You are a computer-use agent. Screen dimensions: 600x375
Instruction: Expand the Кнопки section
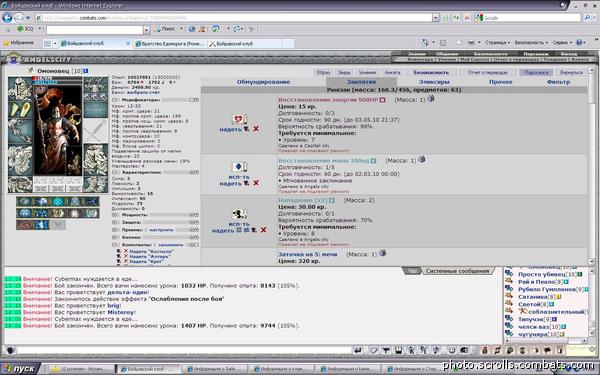(114, 237)
